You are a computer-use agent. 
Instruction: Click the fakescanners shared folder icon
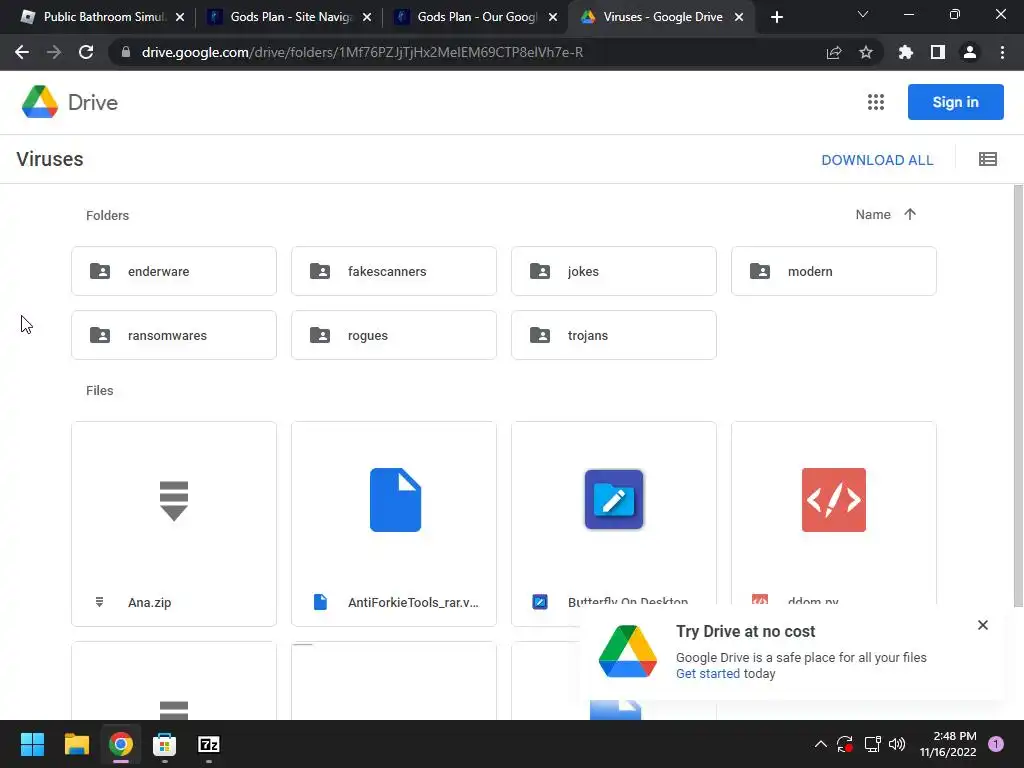(320, 271)
